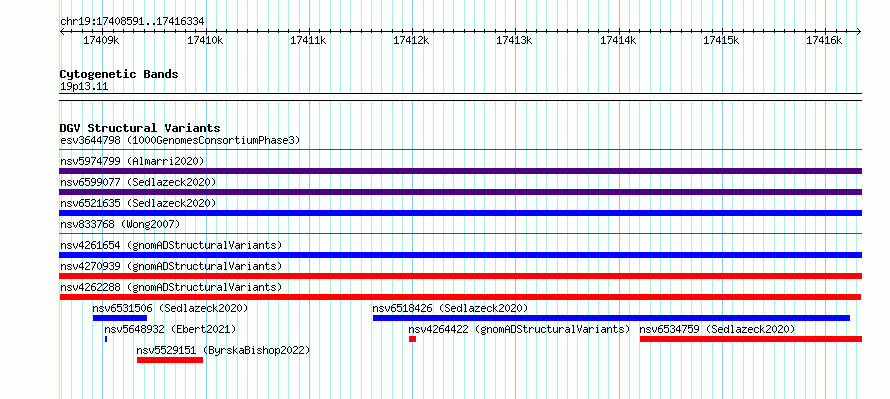Click the 17409k ruler position
The height and width of the screenshot is (399, 890).
pyautogui.click(x=101, y=40)
